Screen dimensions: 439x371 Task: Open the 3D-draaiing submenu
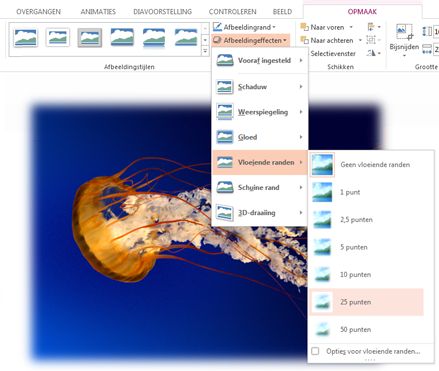click(x=260, y=213)
